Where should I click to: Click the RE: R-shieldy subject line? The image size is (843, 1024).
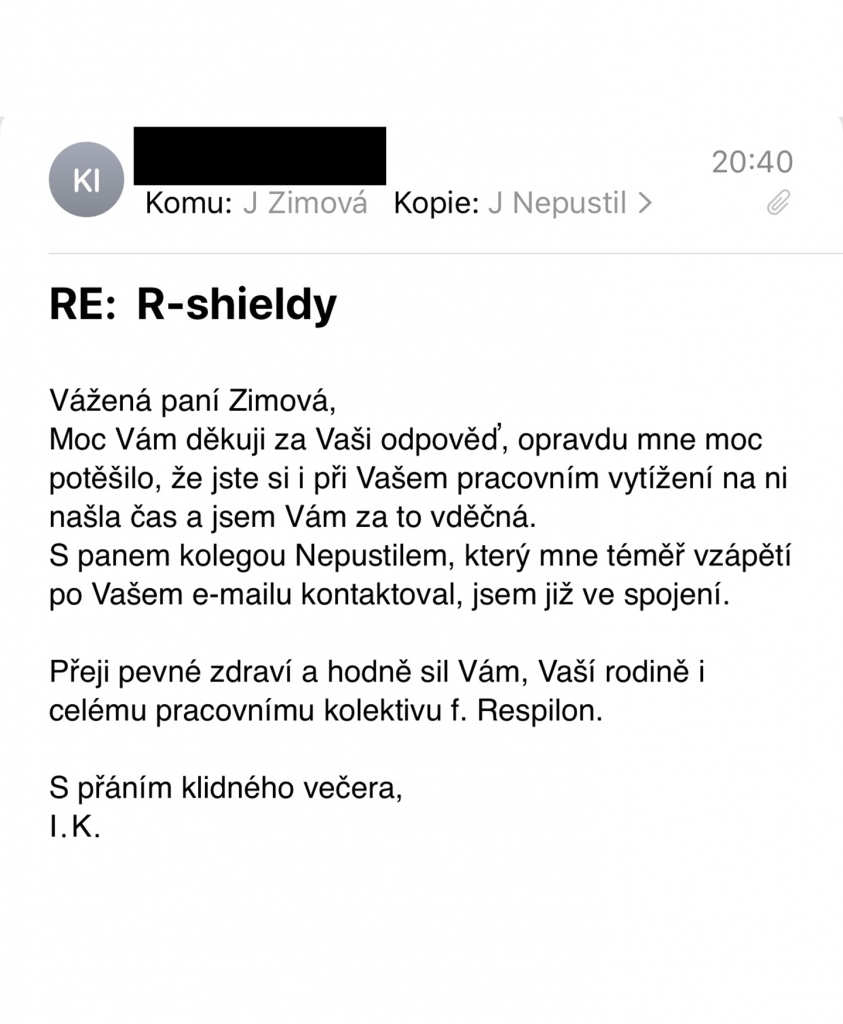193,304
